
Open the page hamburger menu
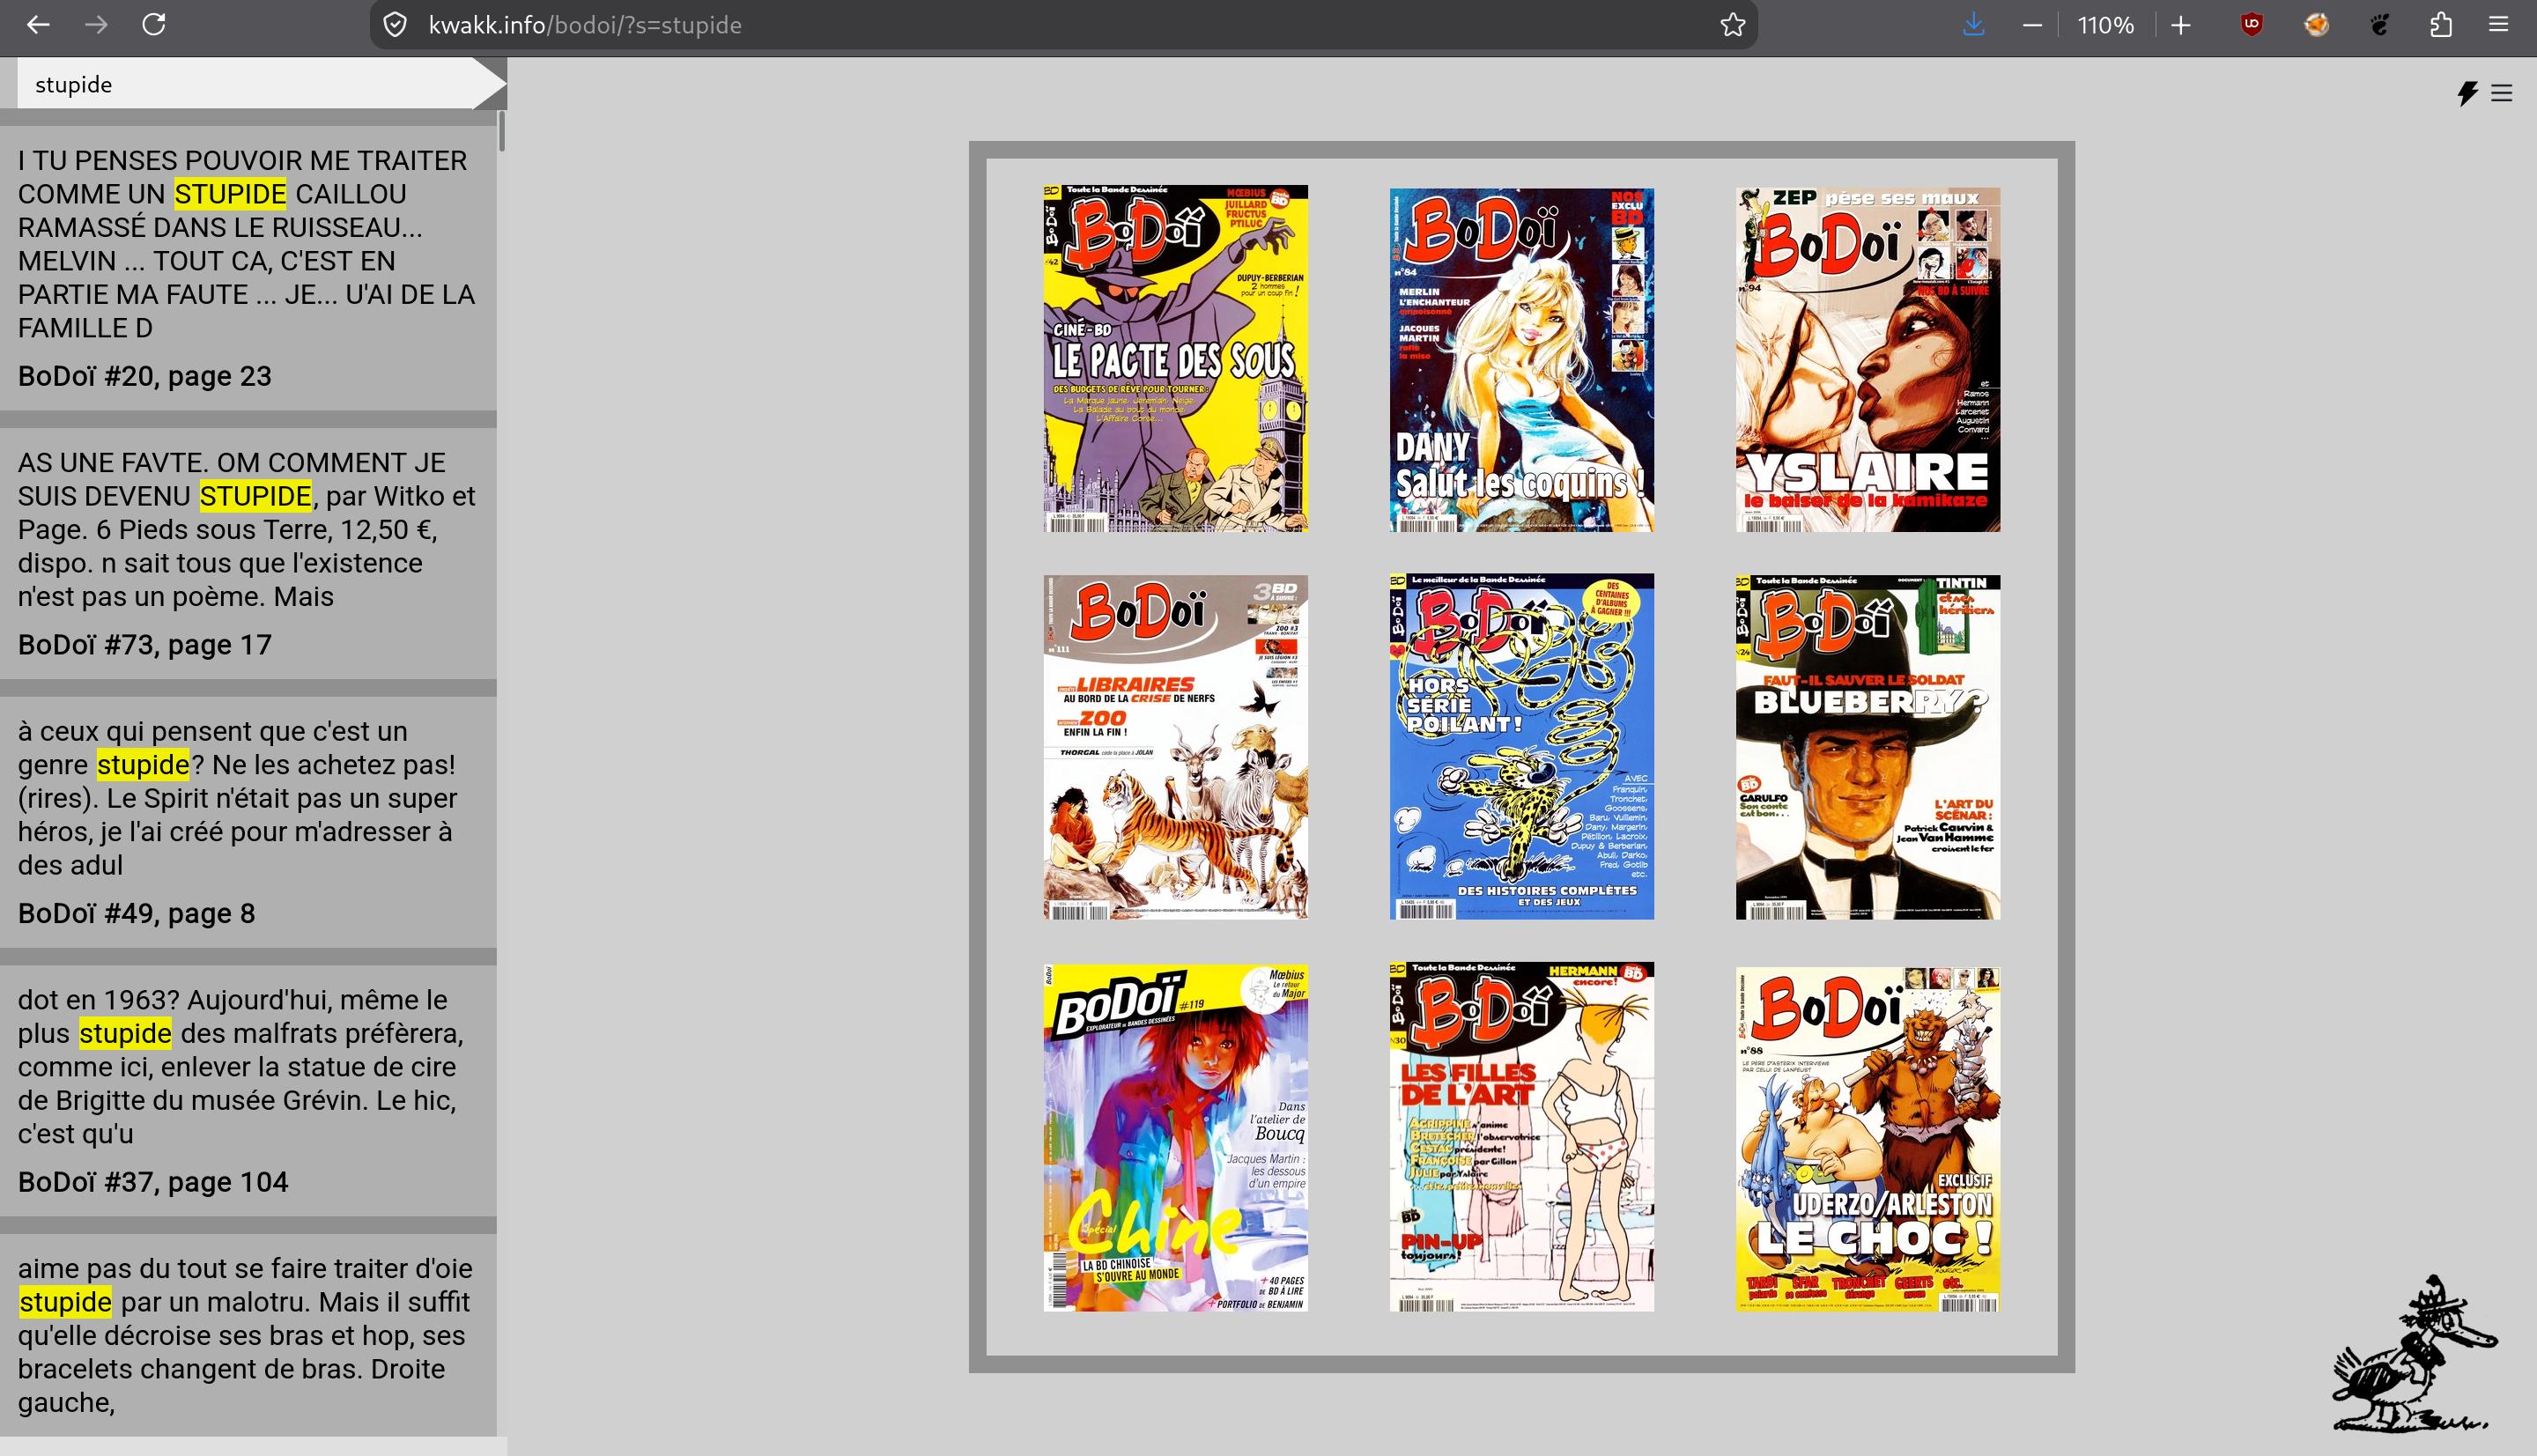(x=2502, y=93)
